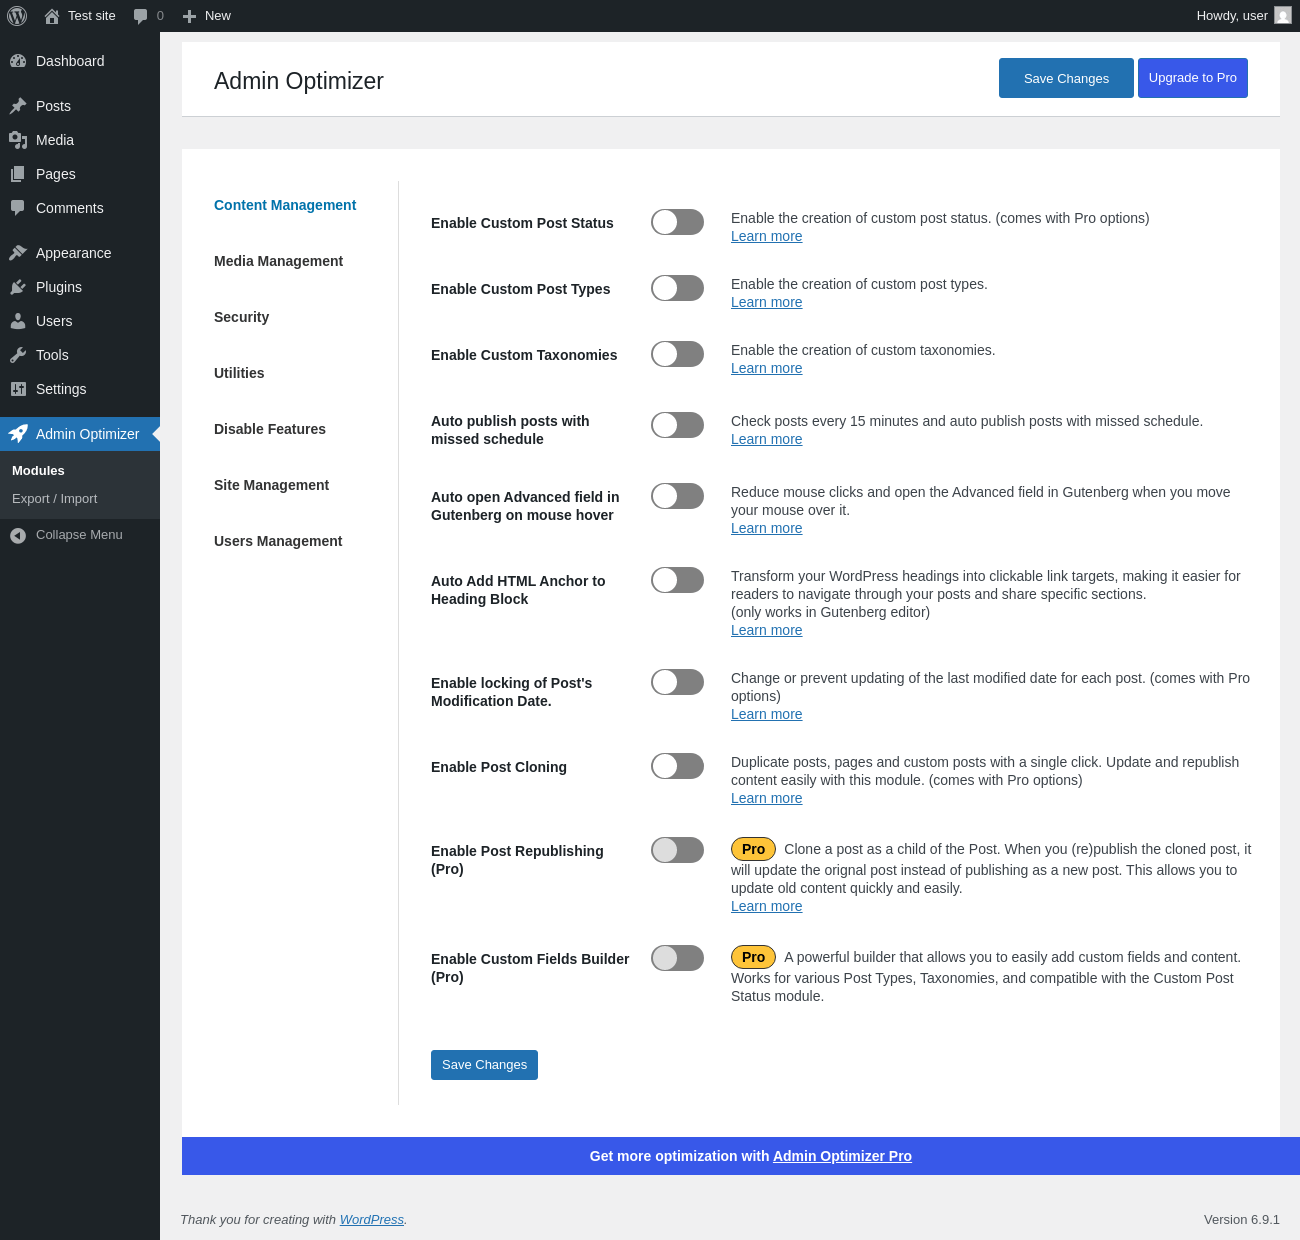Click the Version 6.9.1 footer text

click(1242, 1220)
